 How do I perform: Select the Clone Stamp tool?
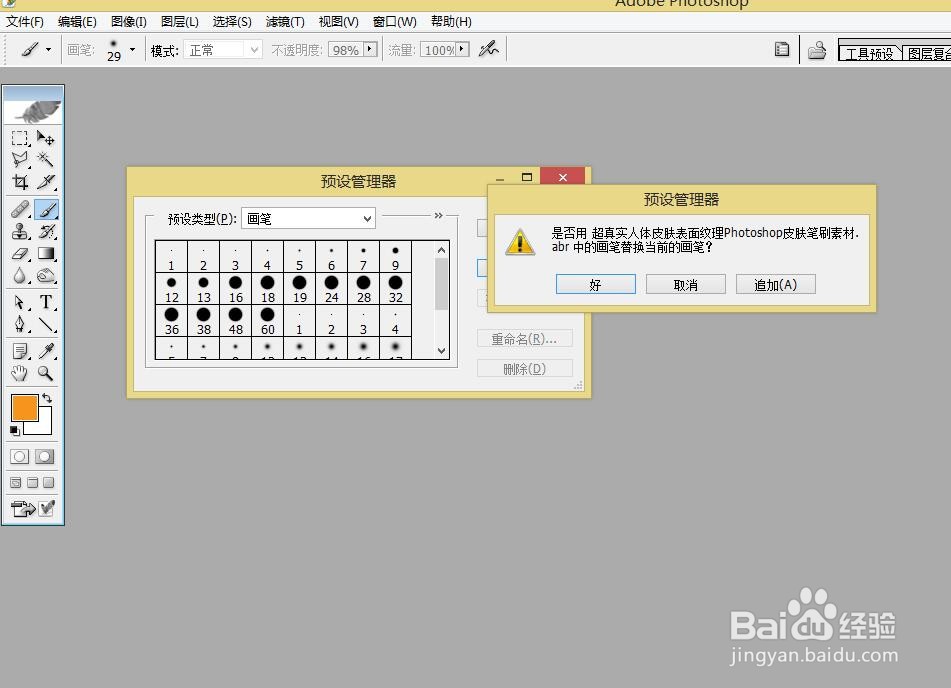pos(20,232)
